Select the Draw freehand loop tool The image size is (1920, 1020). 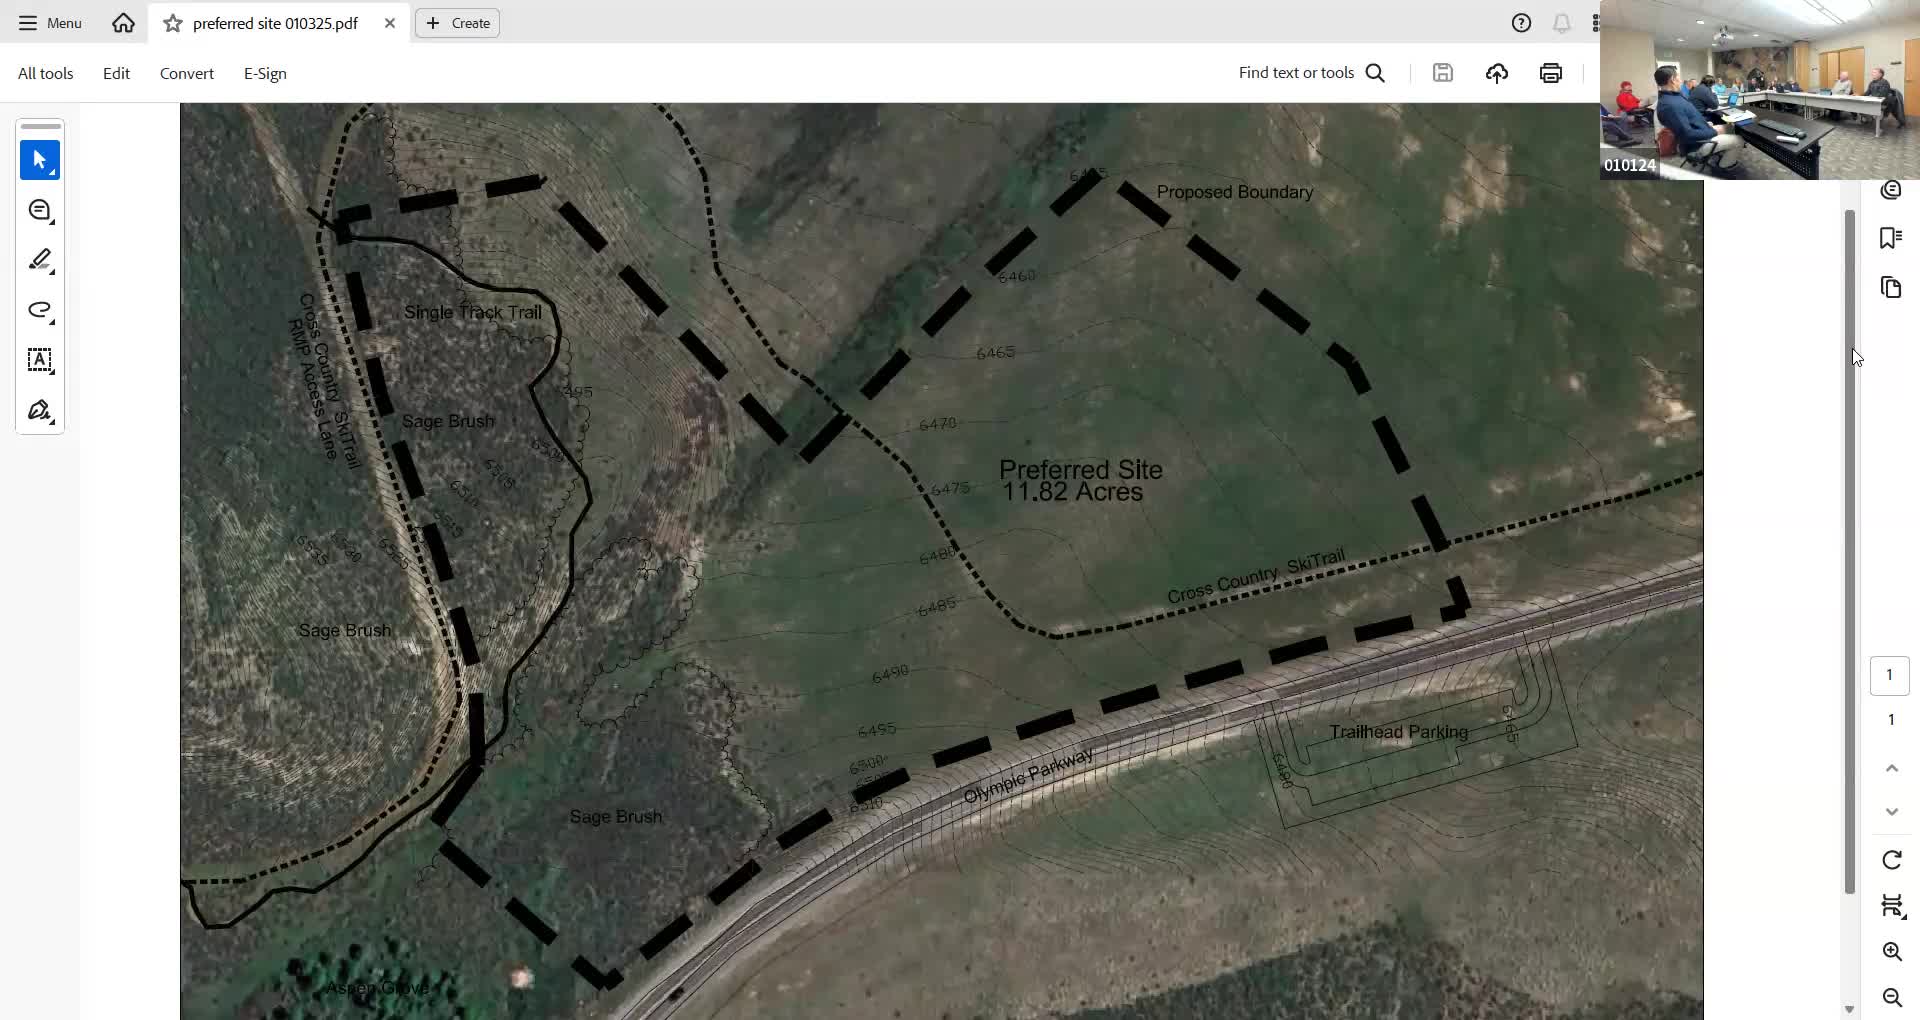point(40,310)
